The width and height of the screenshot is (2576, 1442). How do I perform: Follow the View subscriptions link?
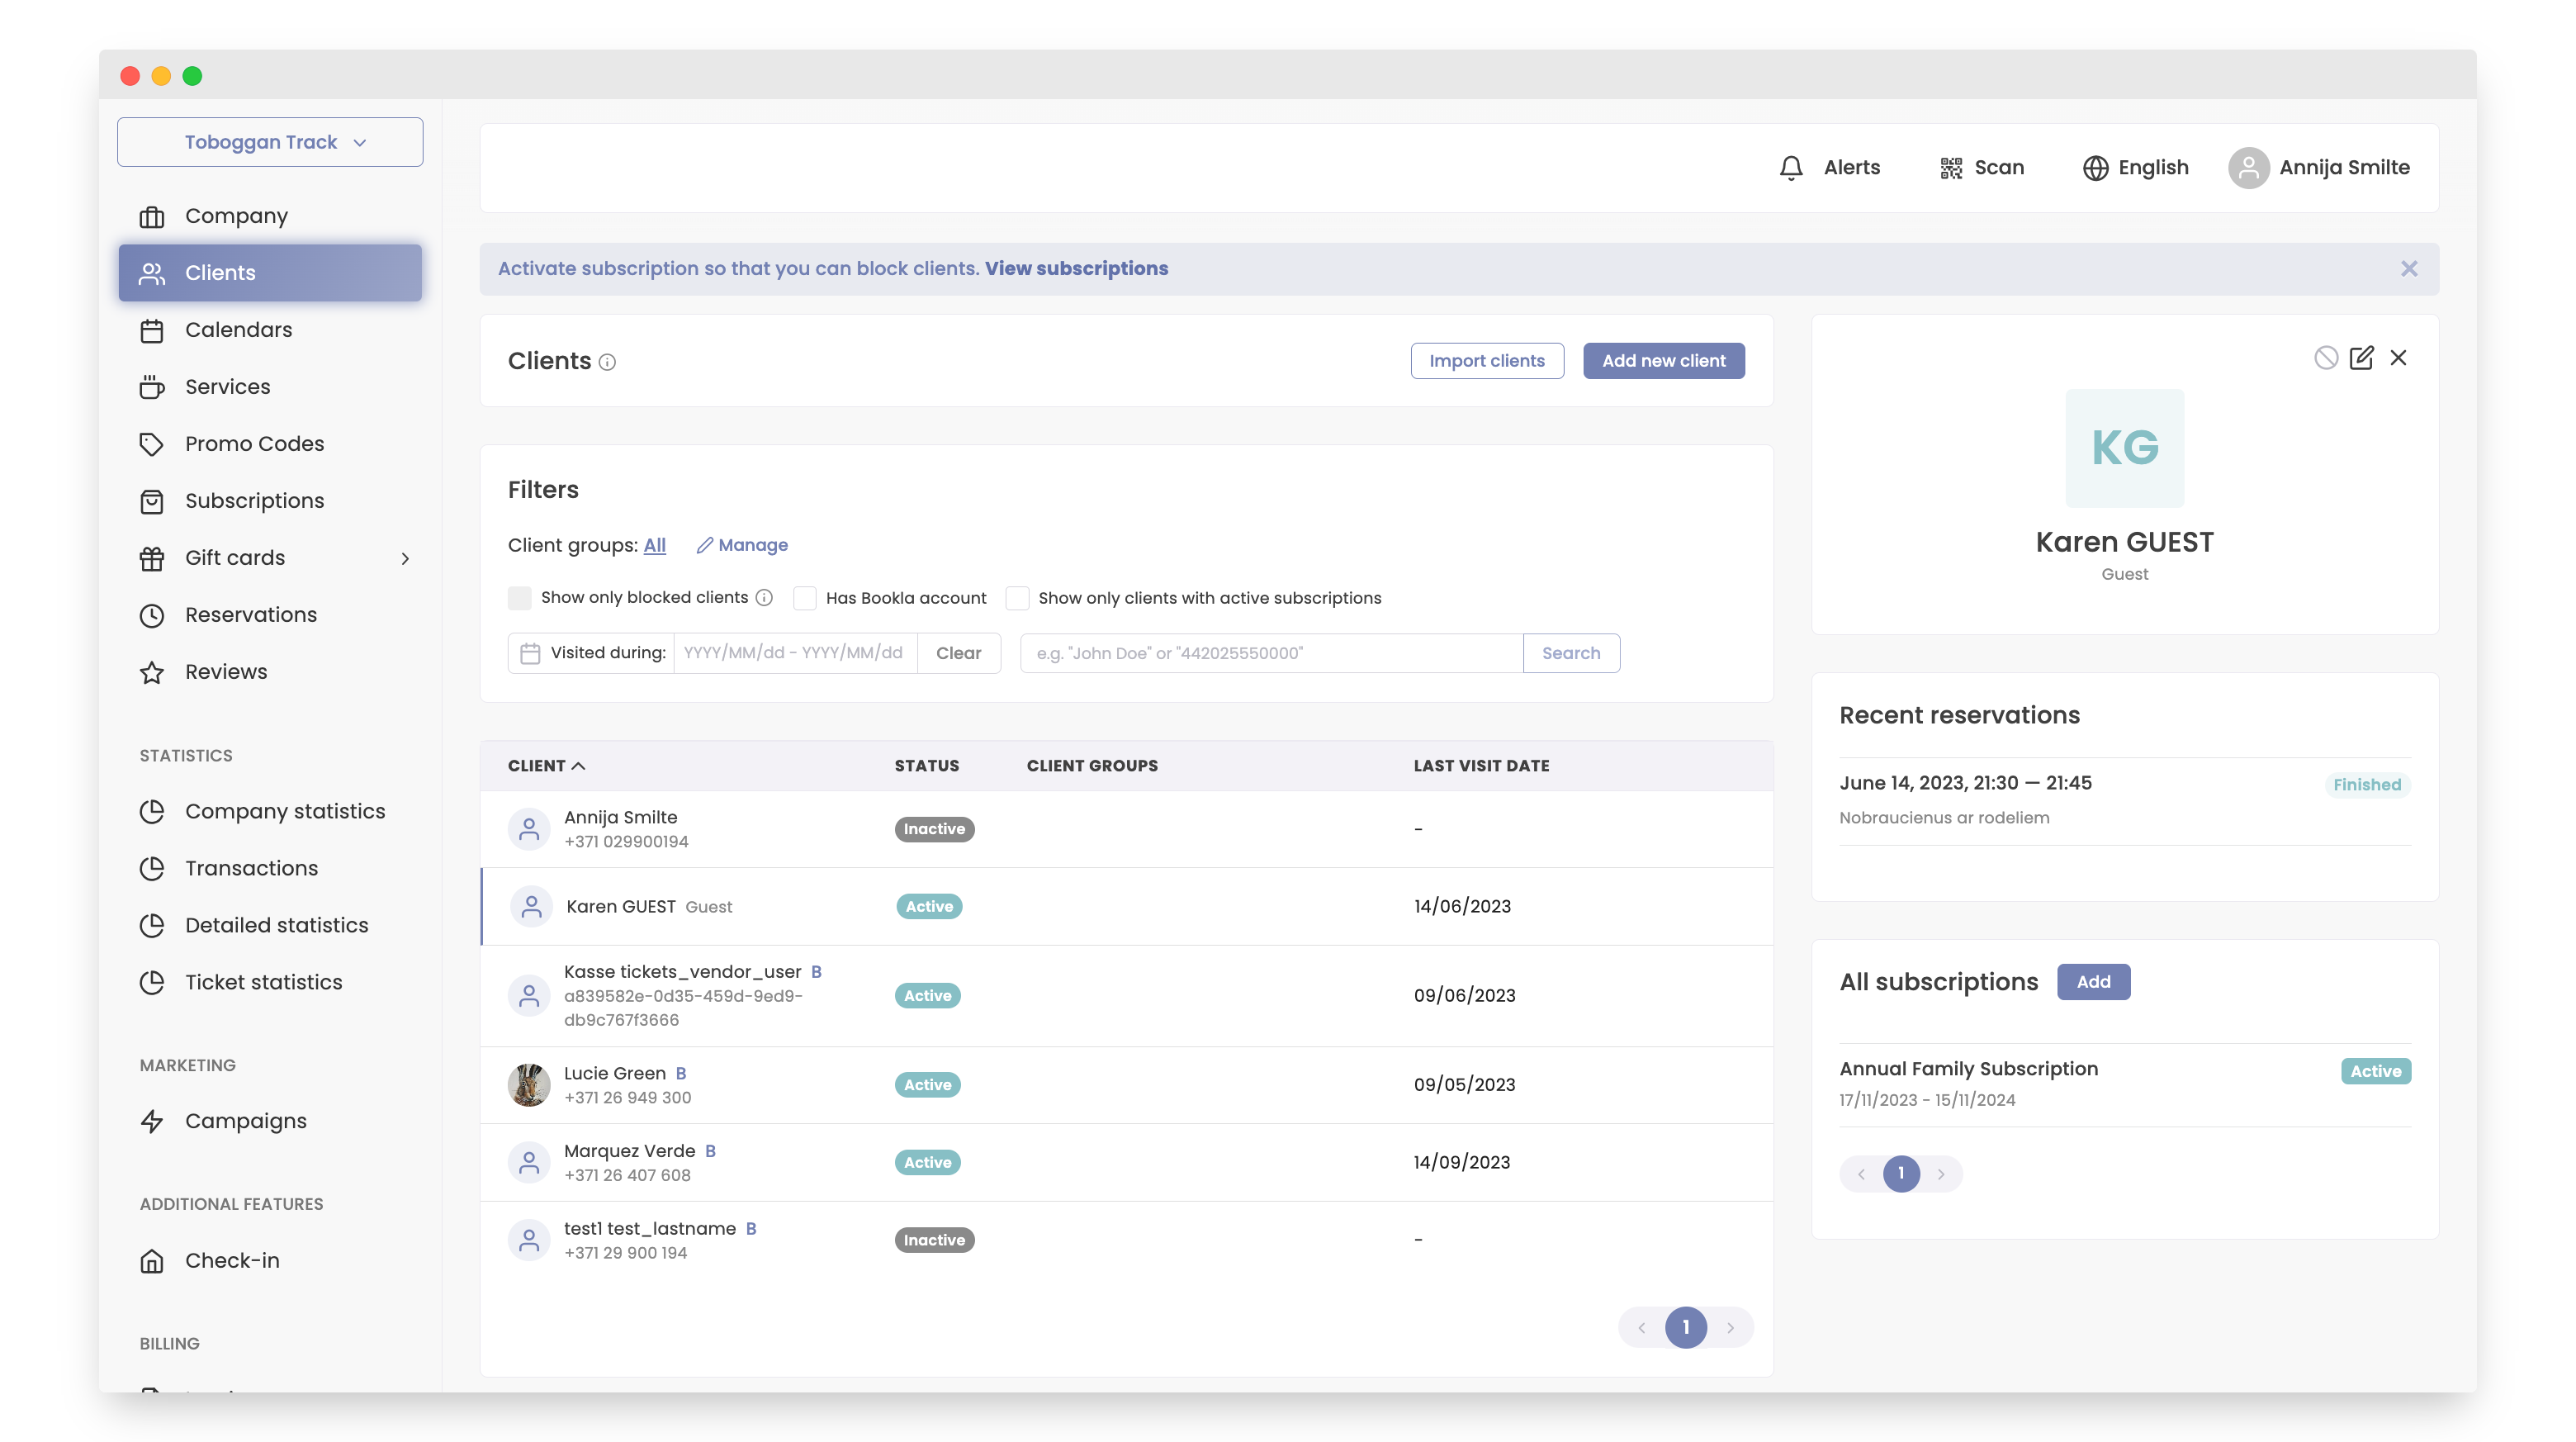[x=1076, y=269]
